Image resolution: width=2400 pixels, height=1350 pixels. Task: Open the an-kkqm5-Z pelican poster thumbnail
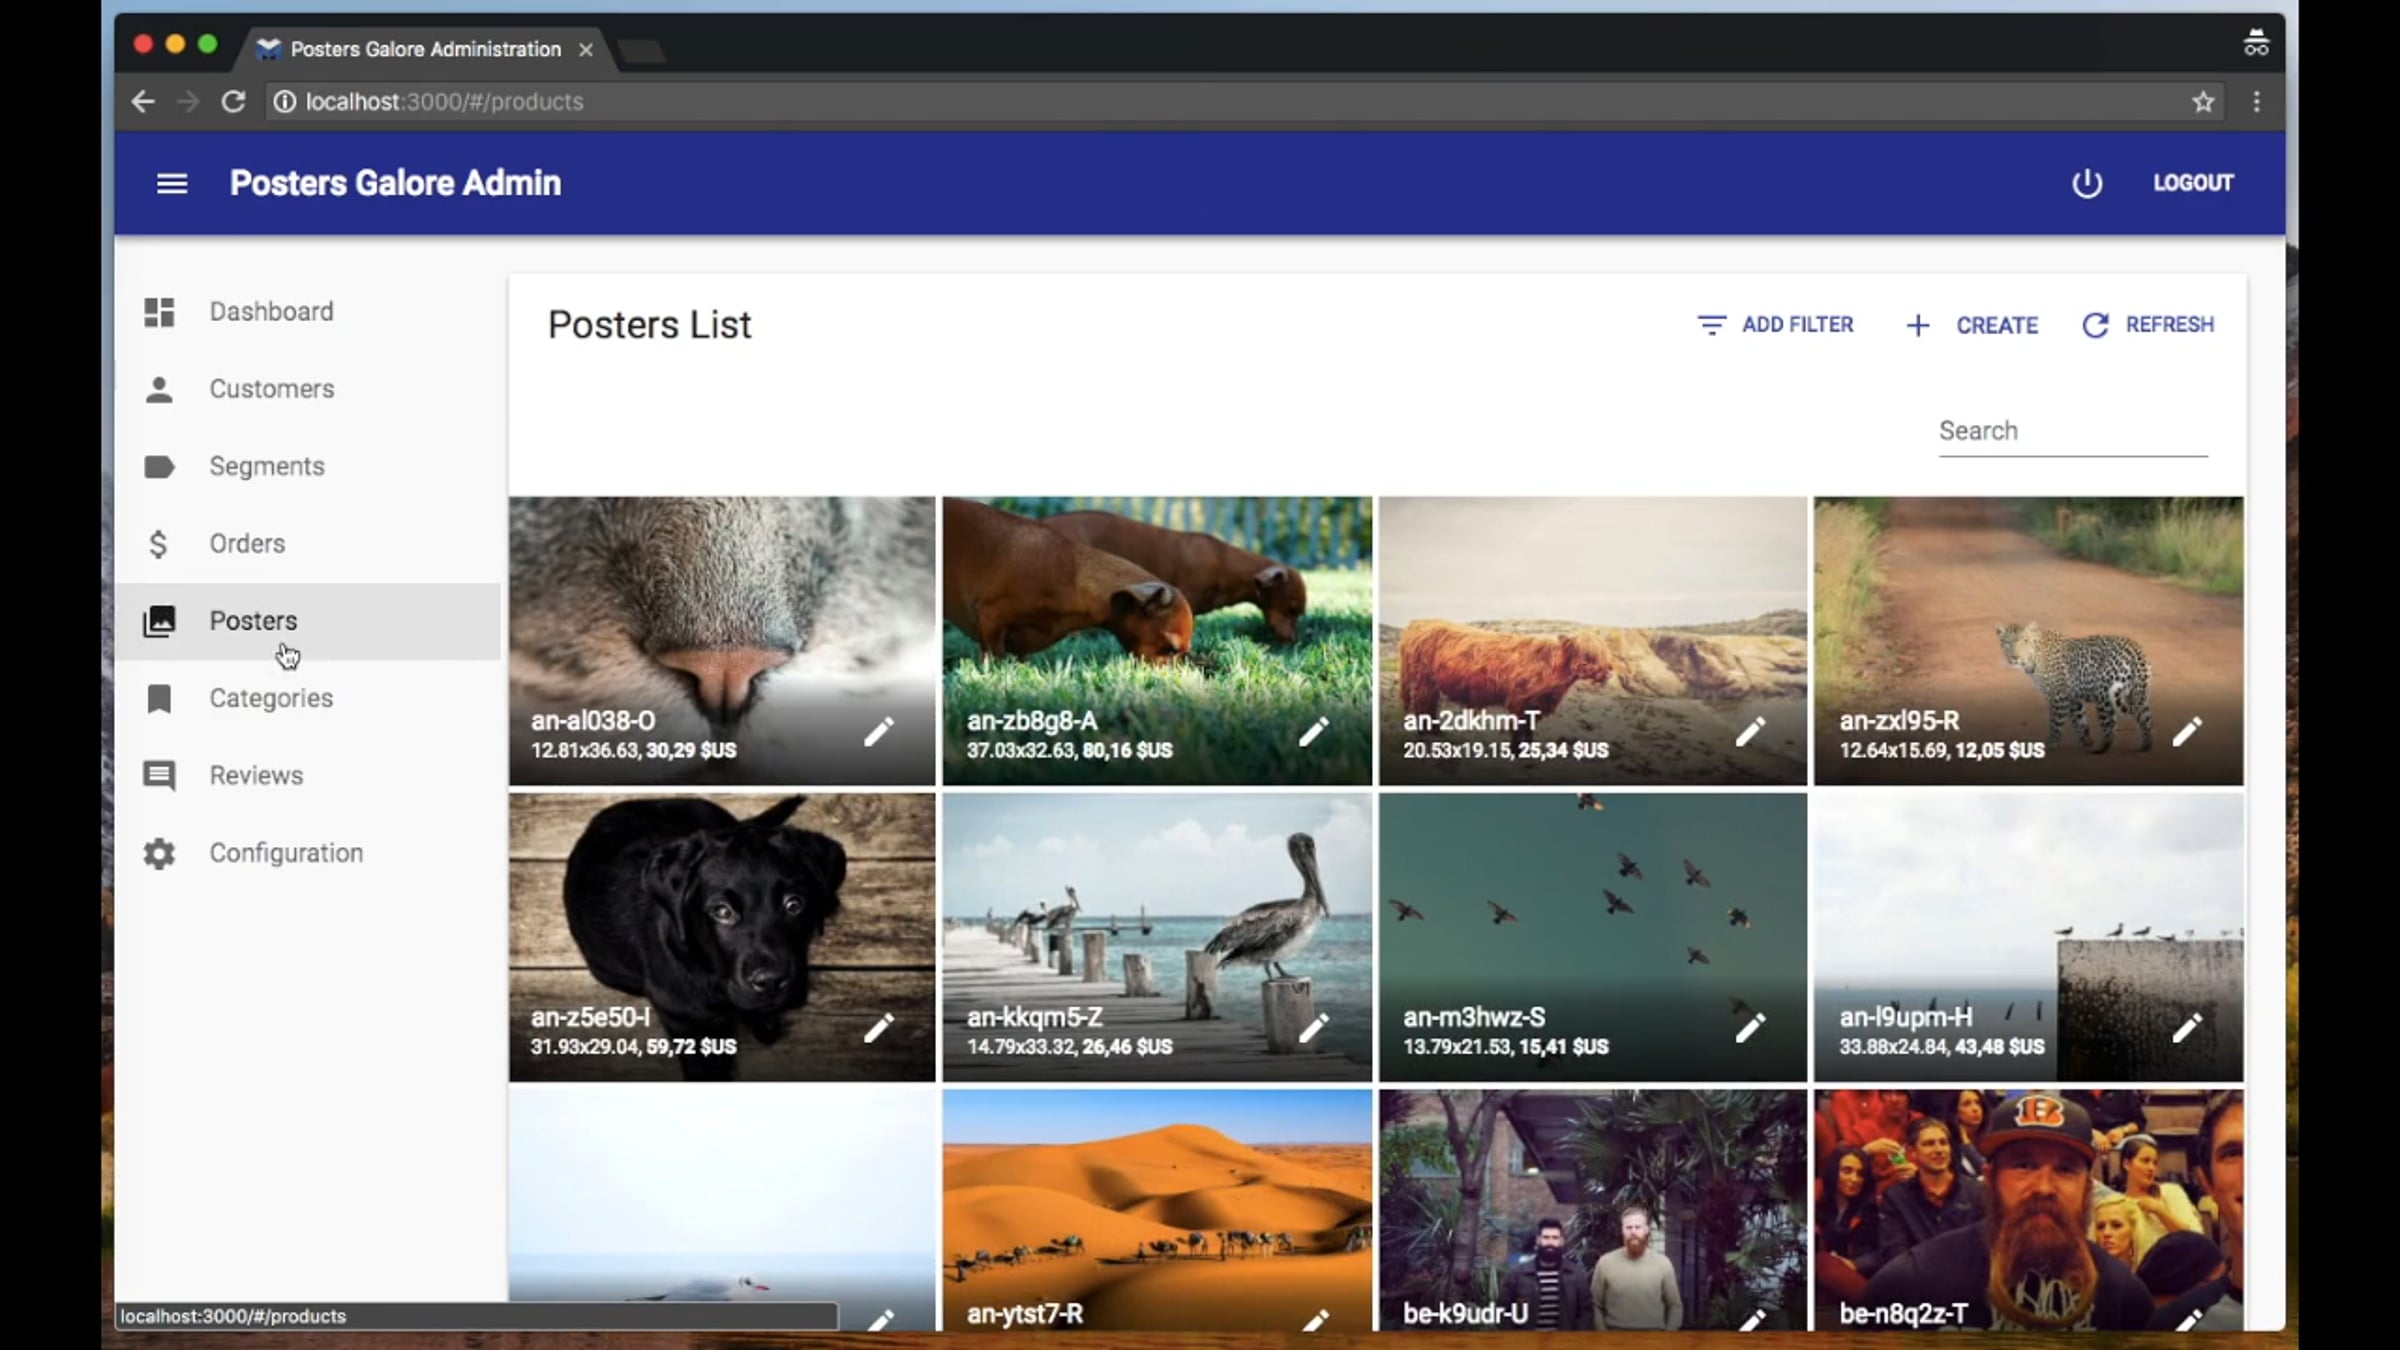[1157, 938]
